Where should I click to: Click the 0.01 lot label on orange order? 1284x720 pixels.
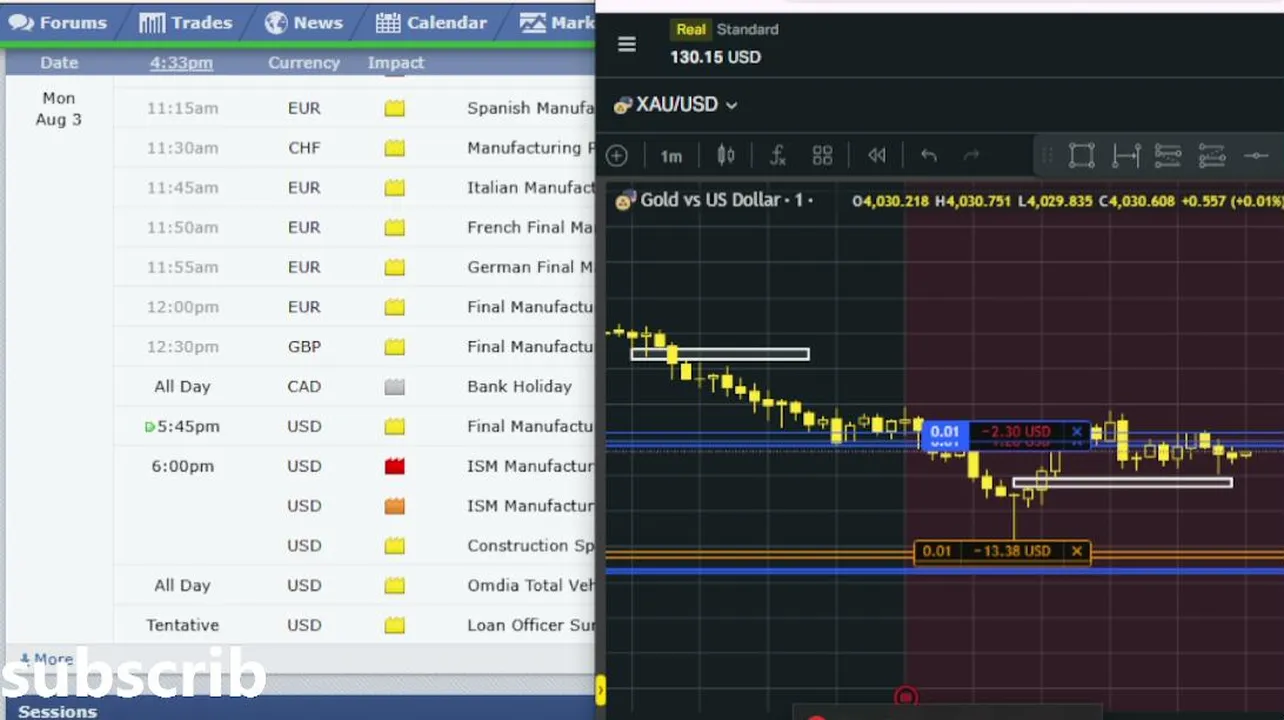coord(936,551)
